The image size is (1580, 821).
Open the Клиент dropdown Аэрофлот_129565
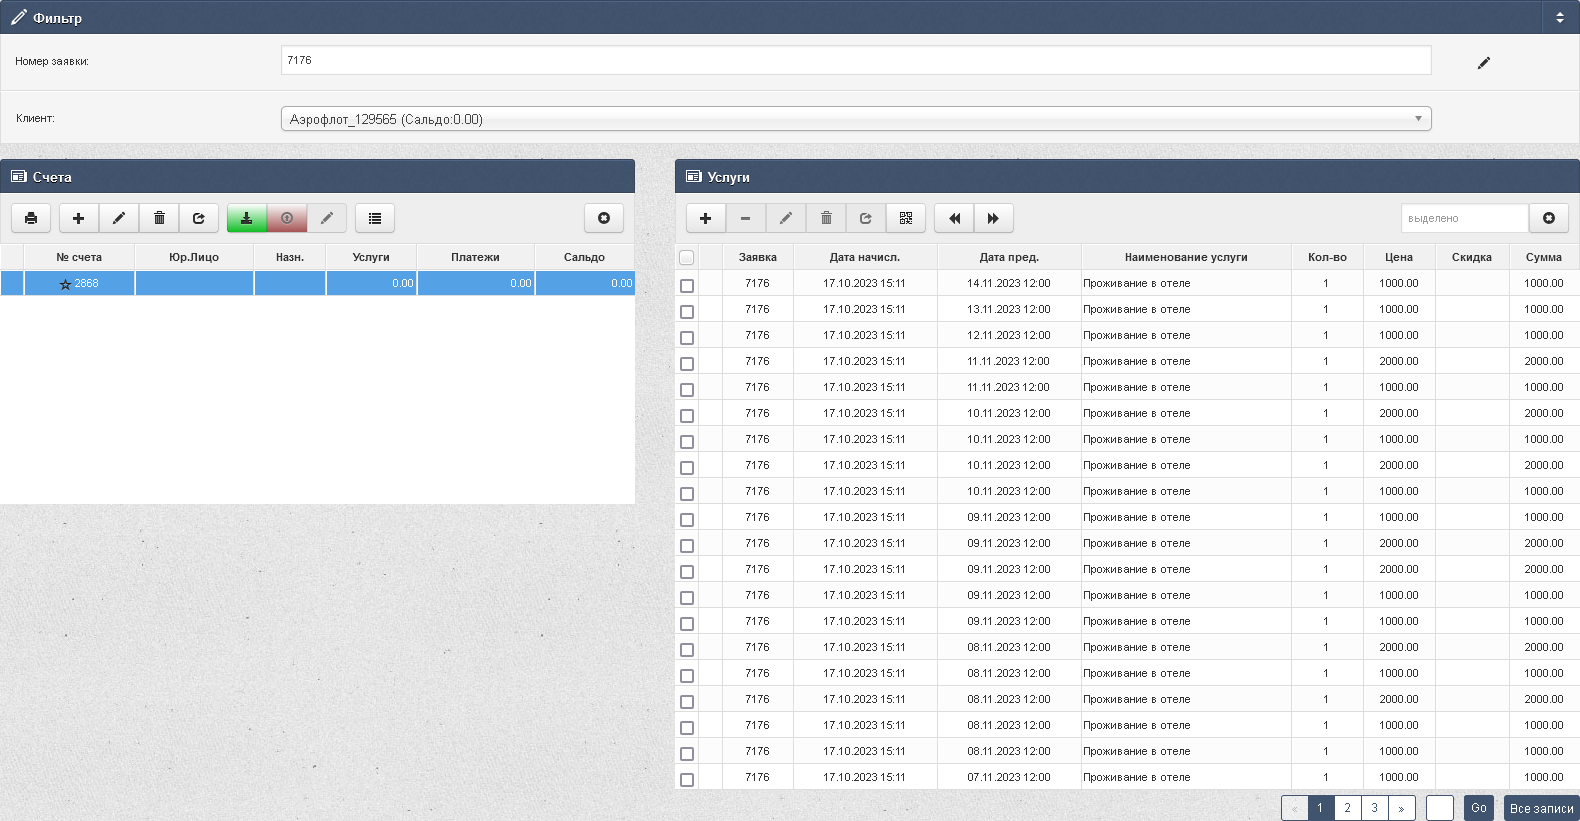point(856,119)
